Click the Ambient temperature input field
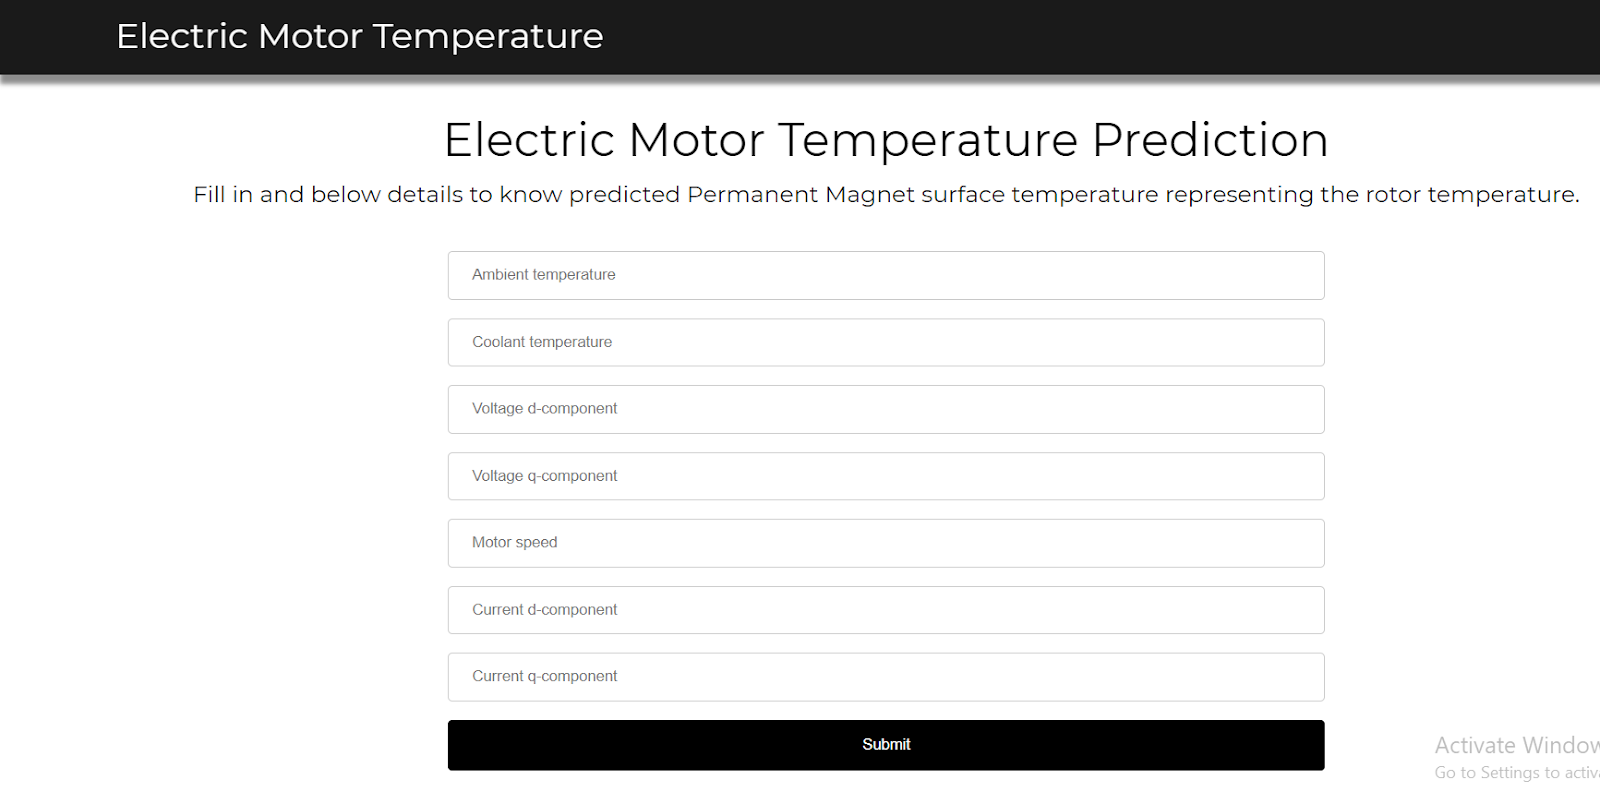1600x792 pixels. pos(886,275)
